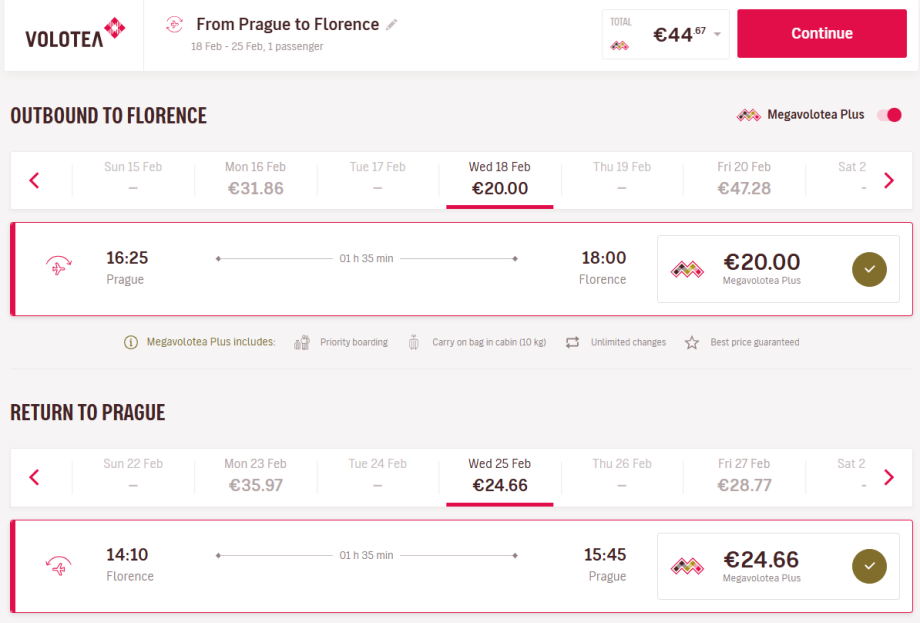Image resolution: width=920 pixels, height=623 pixels.
Task: Show later return dates with right arrow
Action: 889,477
